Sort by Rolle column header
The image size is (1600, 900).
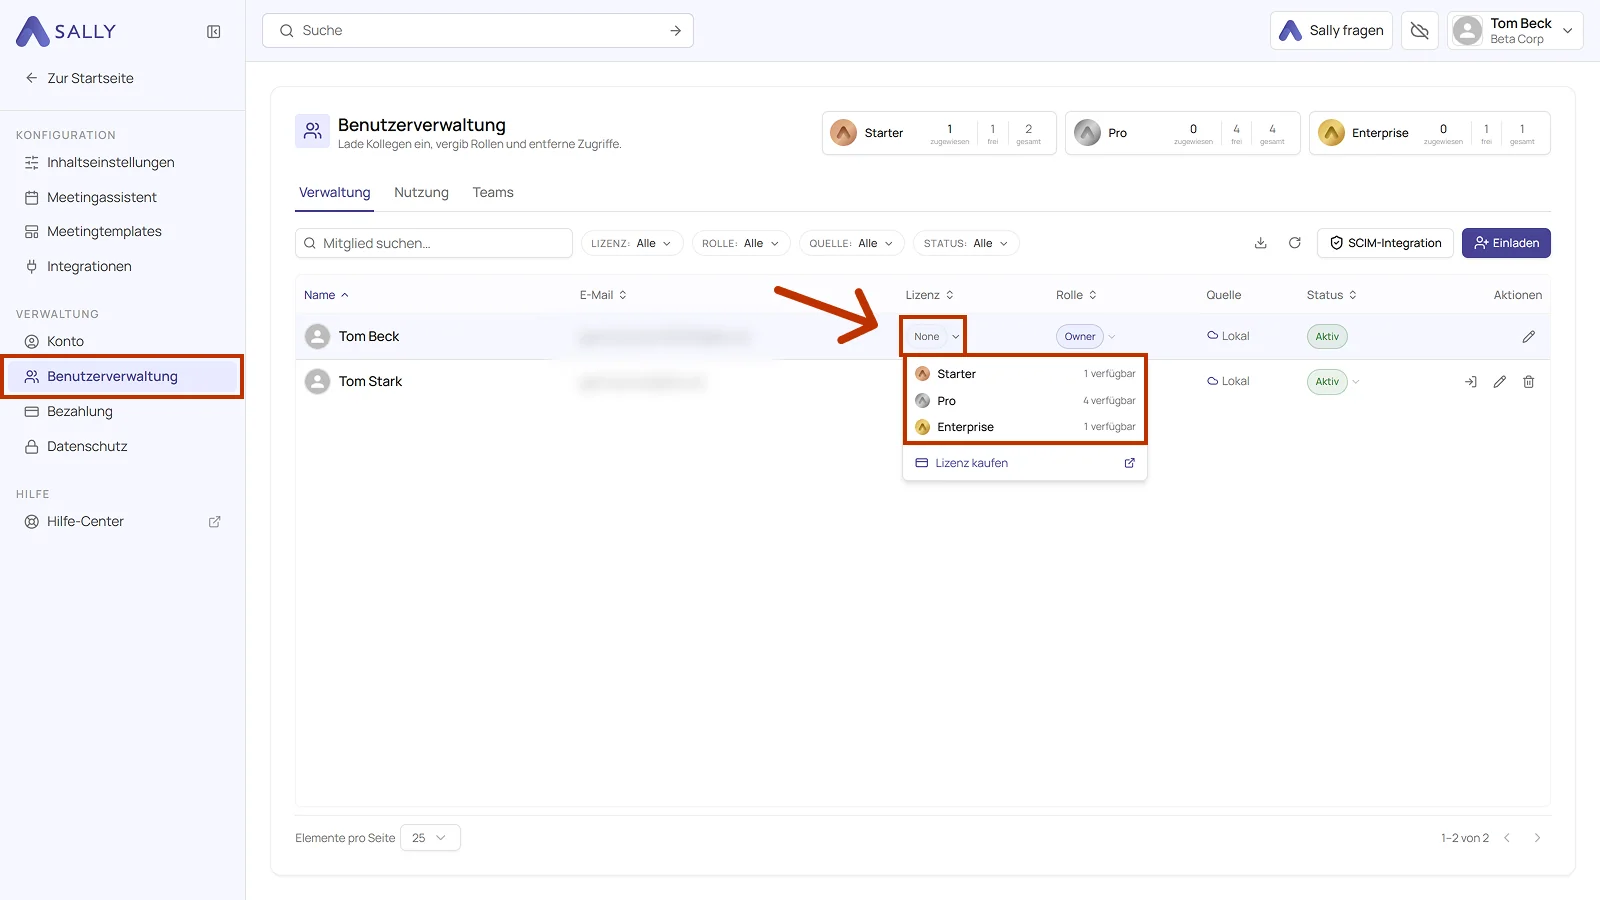[1077, 295]
